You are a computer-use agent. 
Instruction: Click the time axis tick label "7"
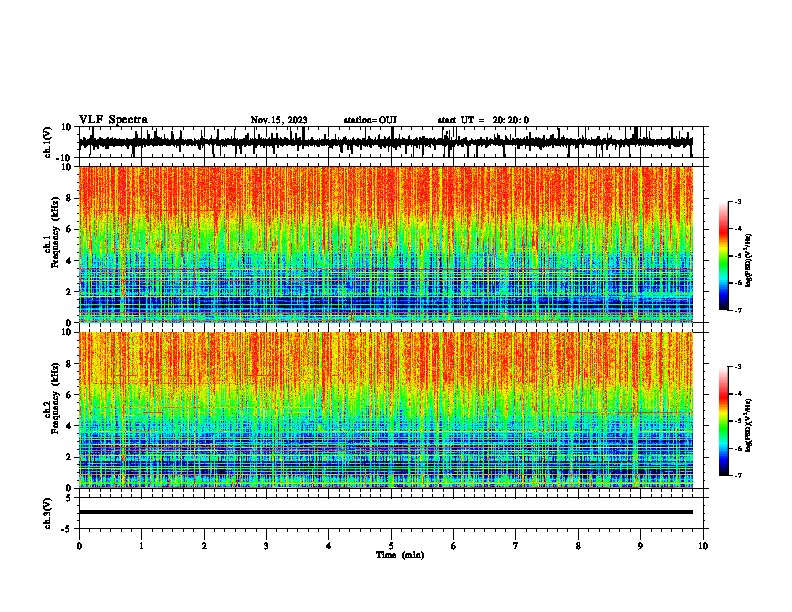[x=516, y=546]
